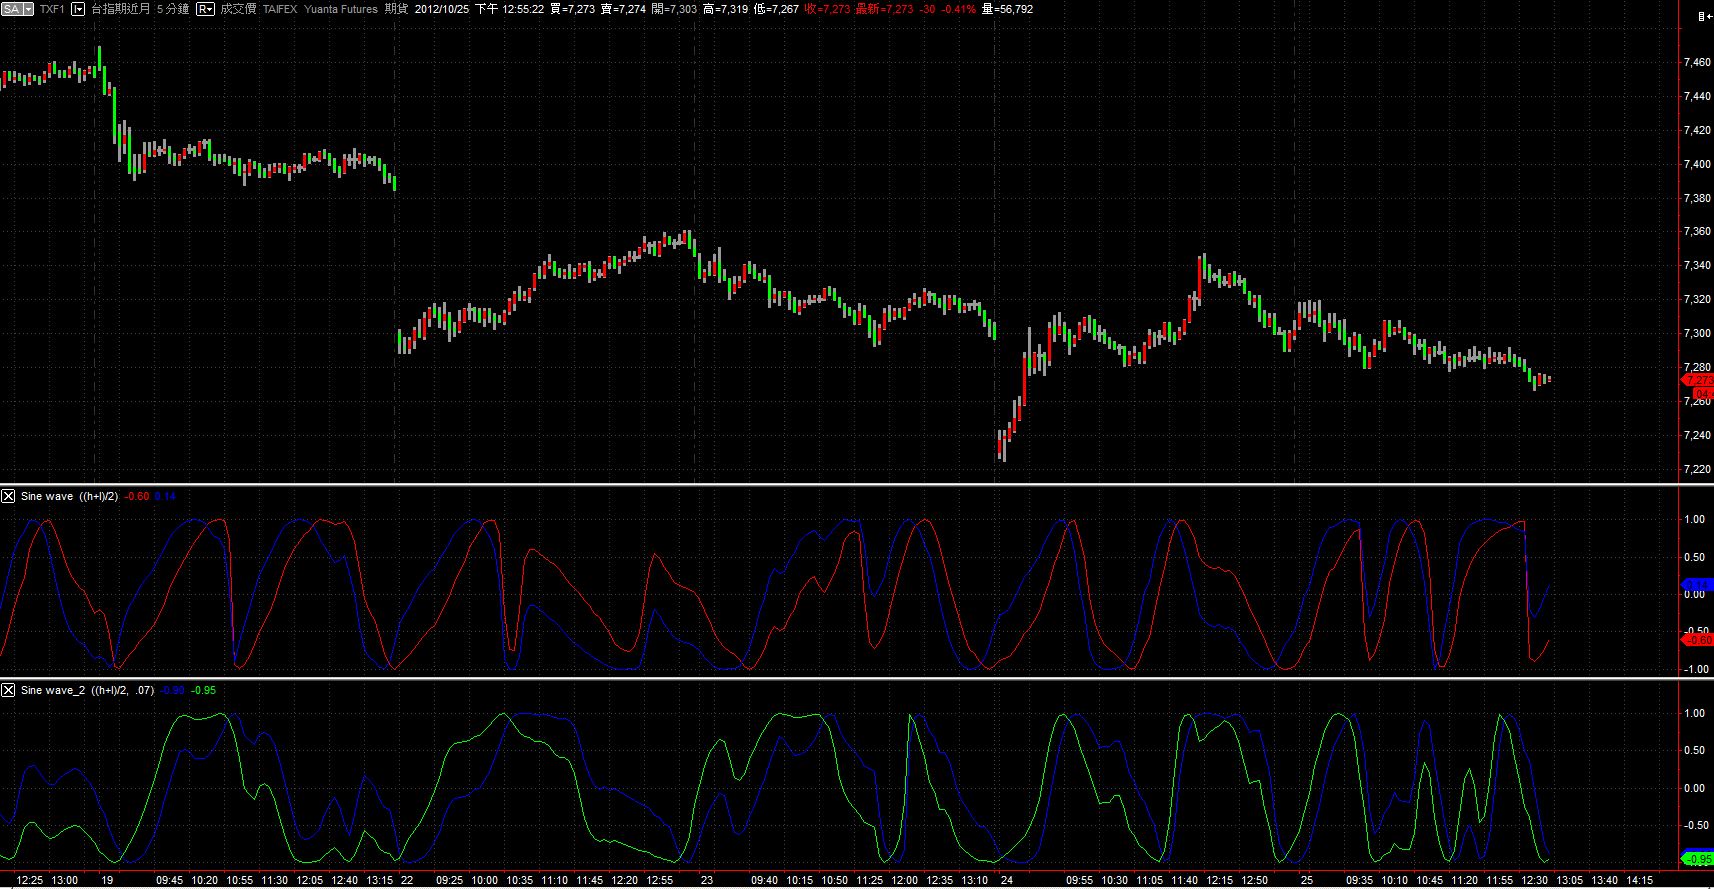The width and height of the screenshot is (1714, 889).
Task: Click the 台指期近月 contract name
Action: 121,9
